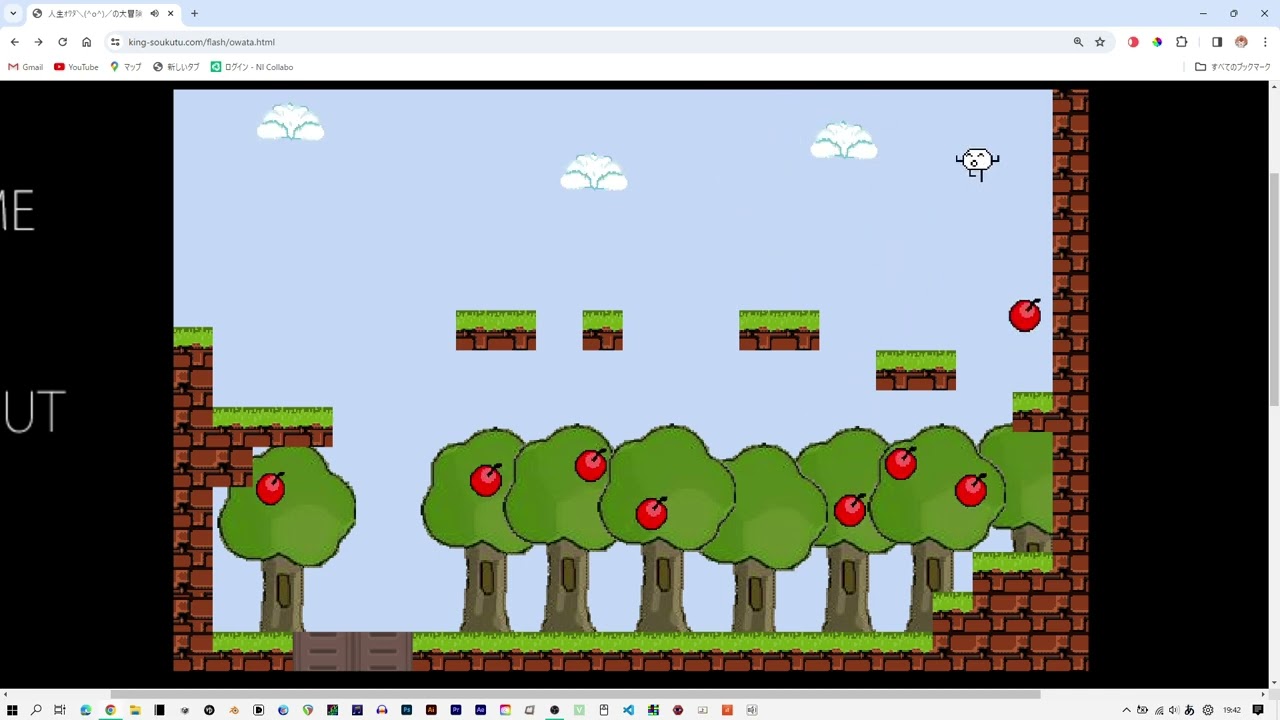Screen dimensions: 1280x720
Task: Open Windows taskbar search
Action: click(x=36, y=710)
